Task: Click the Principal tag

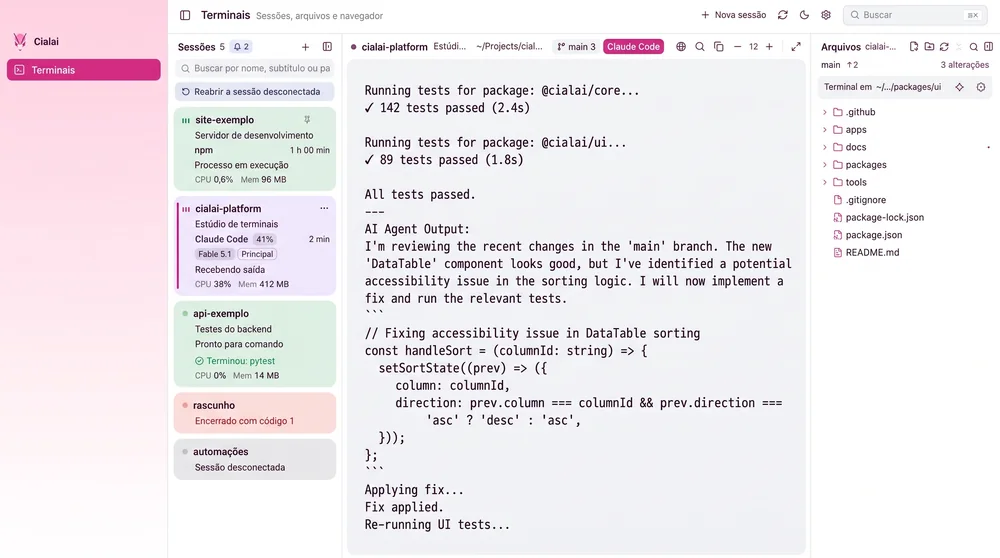Action: 257,254
